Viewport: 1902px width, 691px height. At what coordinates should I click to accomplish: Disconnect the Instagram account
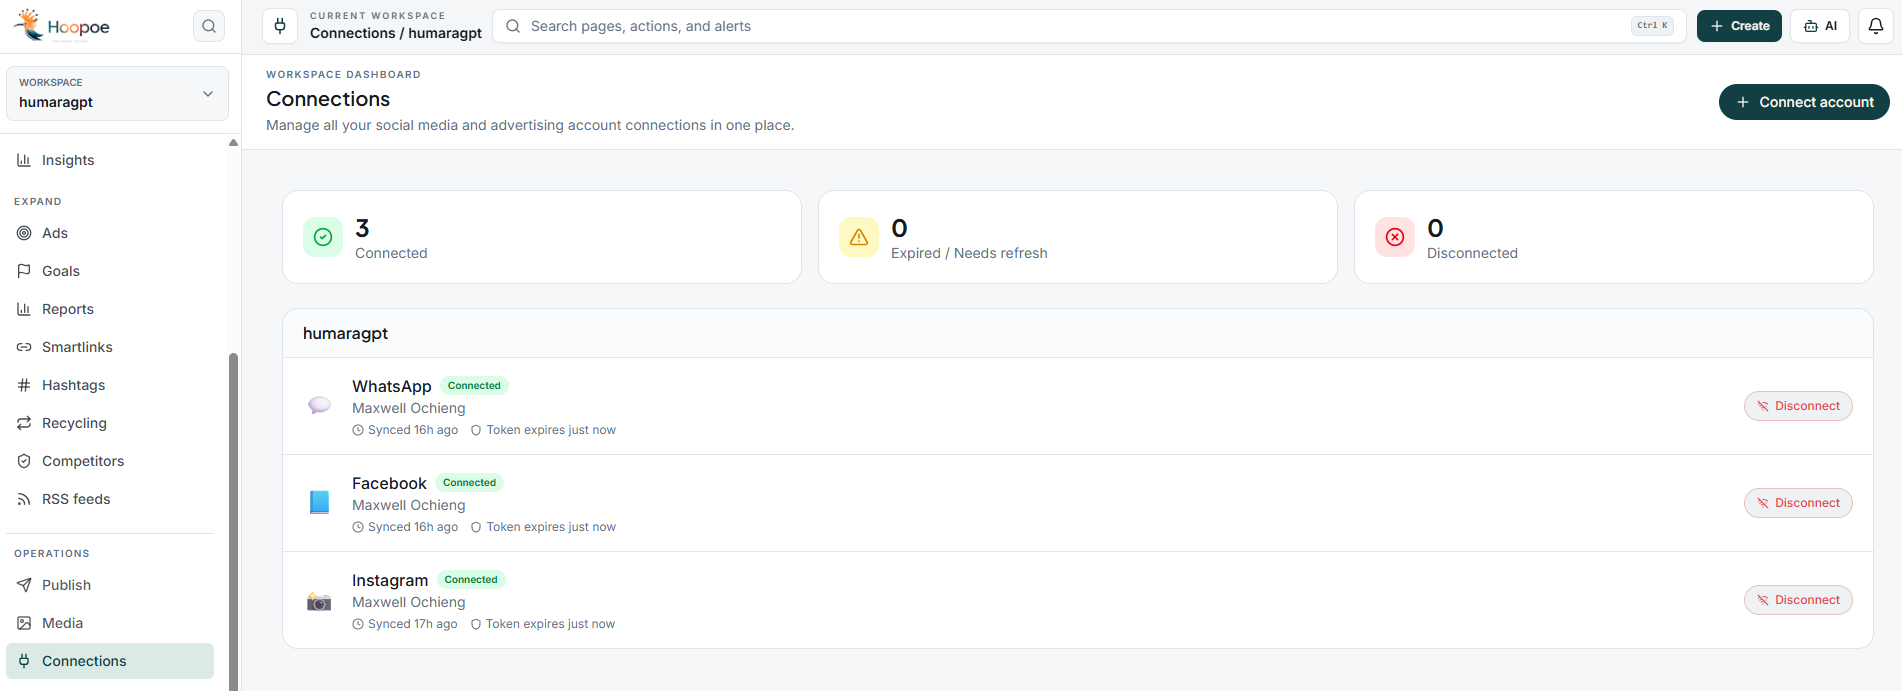coord(1798,600)
